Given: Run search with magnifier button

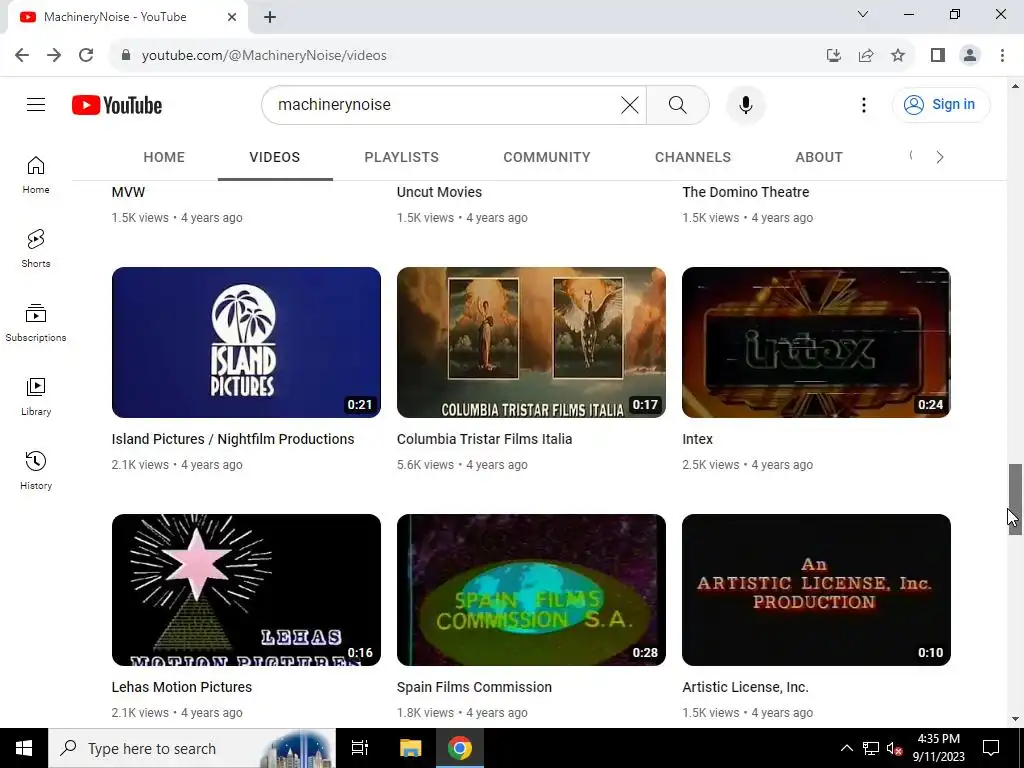Looking at the screenshot, I should tap(678, 104).
